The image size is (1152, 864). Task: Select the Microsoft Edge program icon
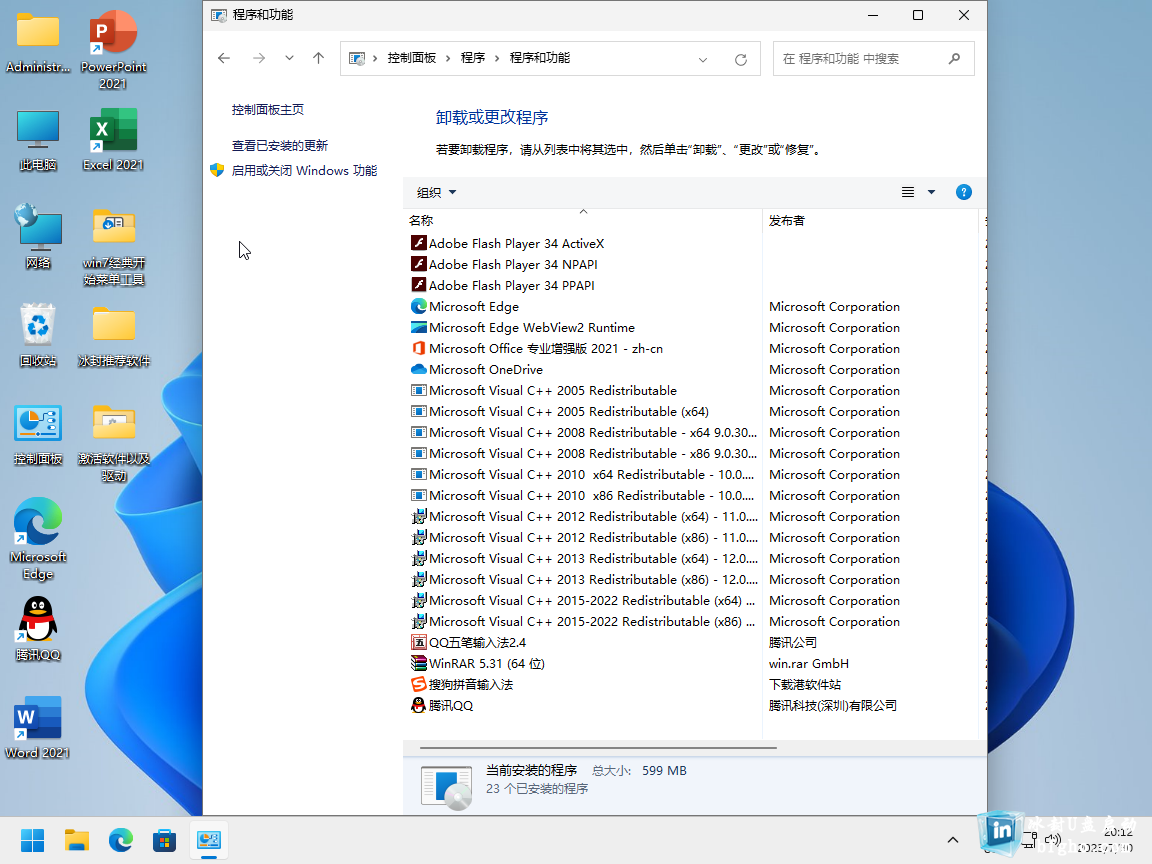point(419,306)
